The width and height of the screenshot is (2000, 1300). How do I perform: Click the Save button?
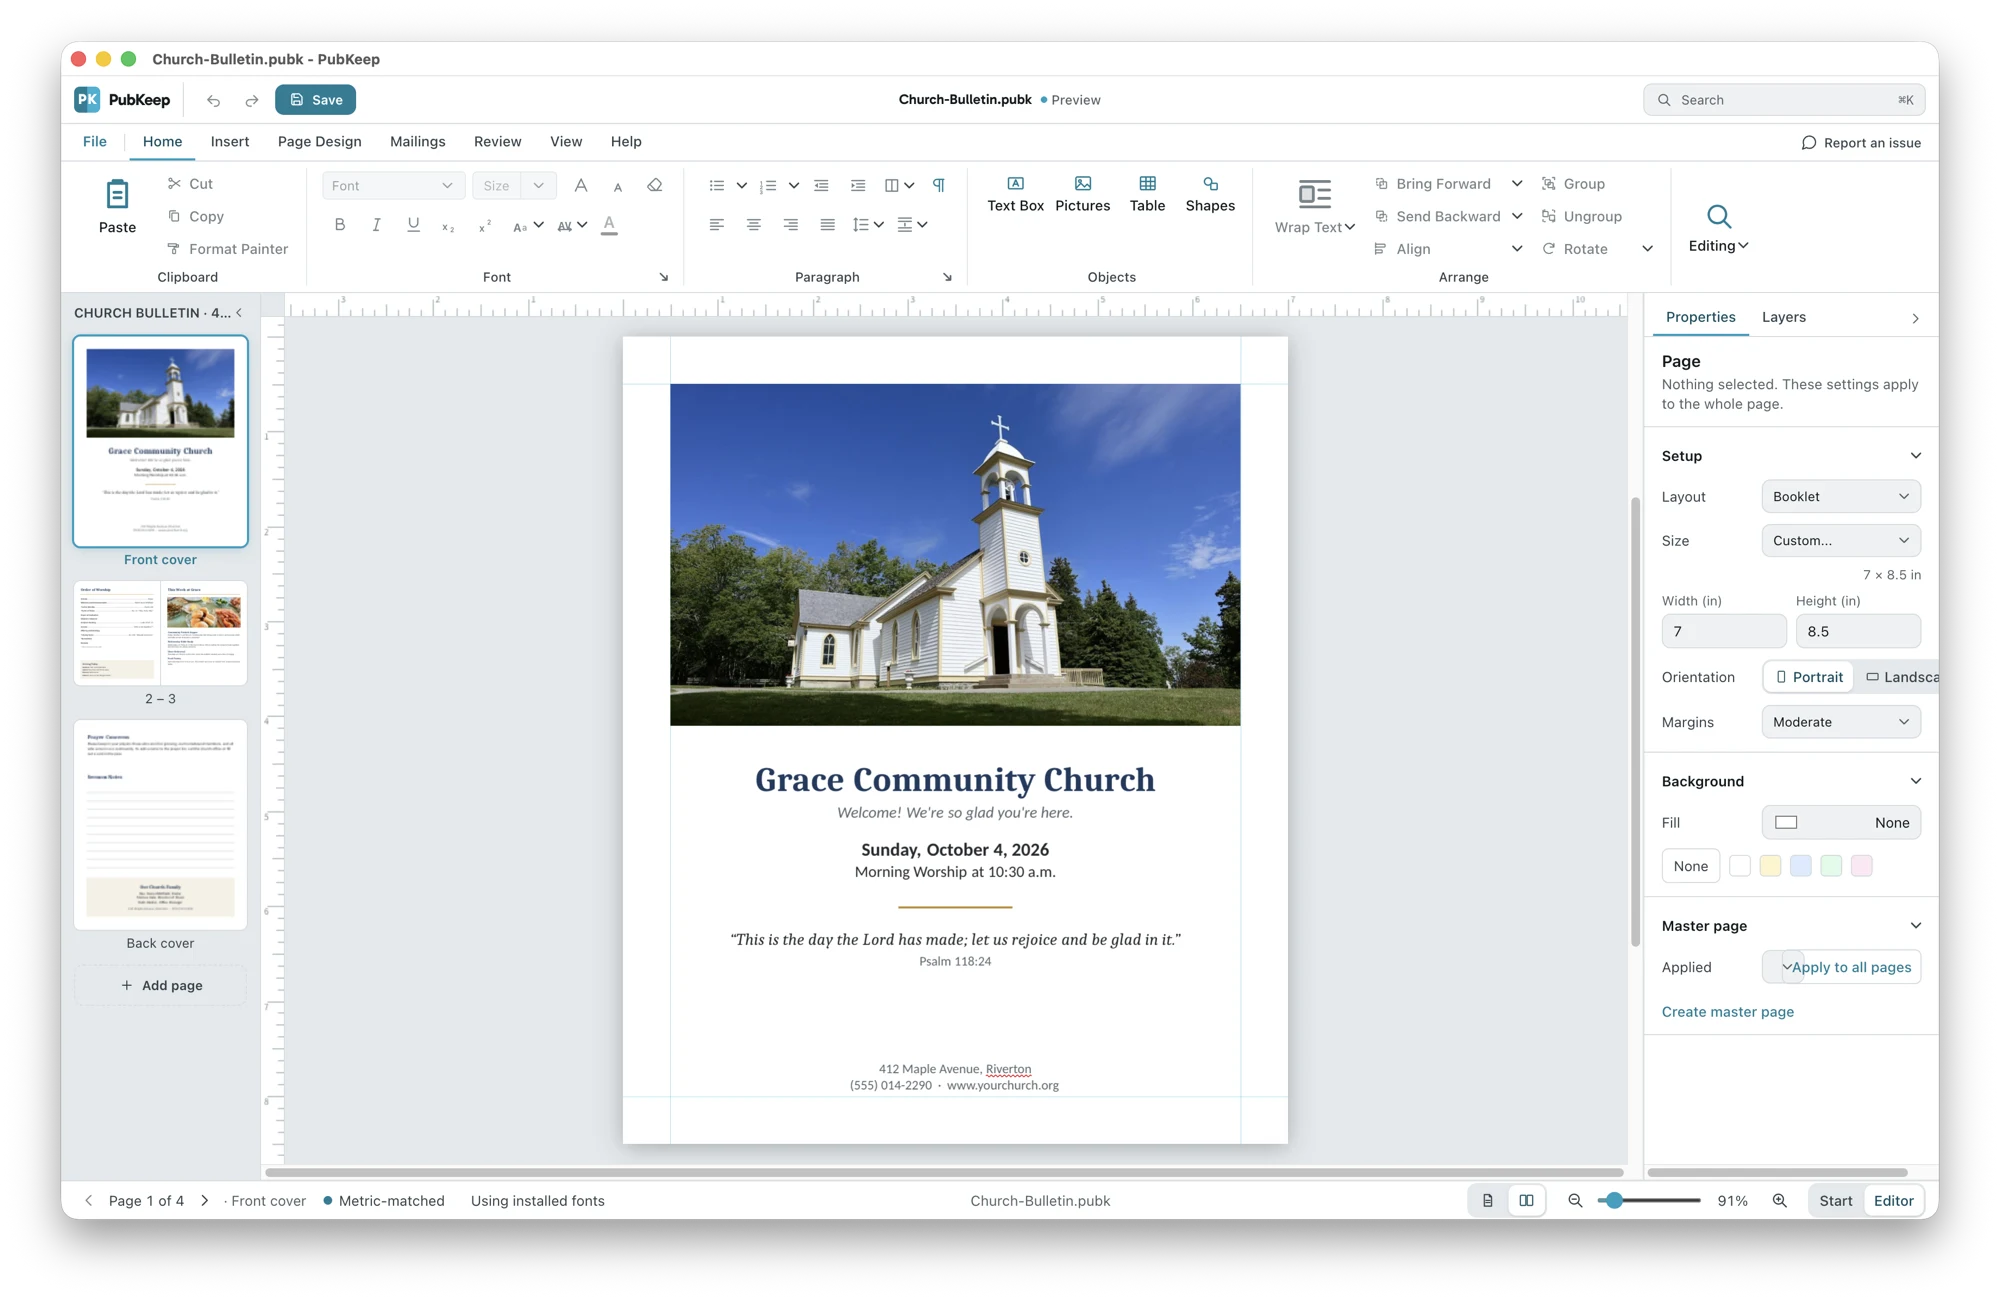pyautogui.click(x=316, y=100)
